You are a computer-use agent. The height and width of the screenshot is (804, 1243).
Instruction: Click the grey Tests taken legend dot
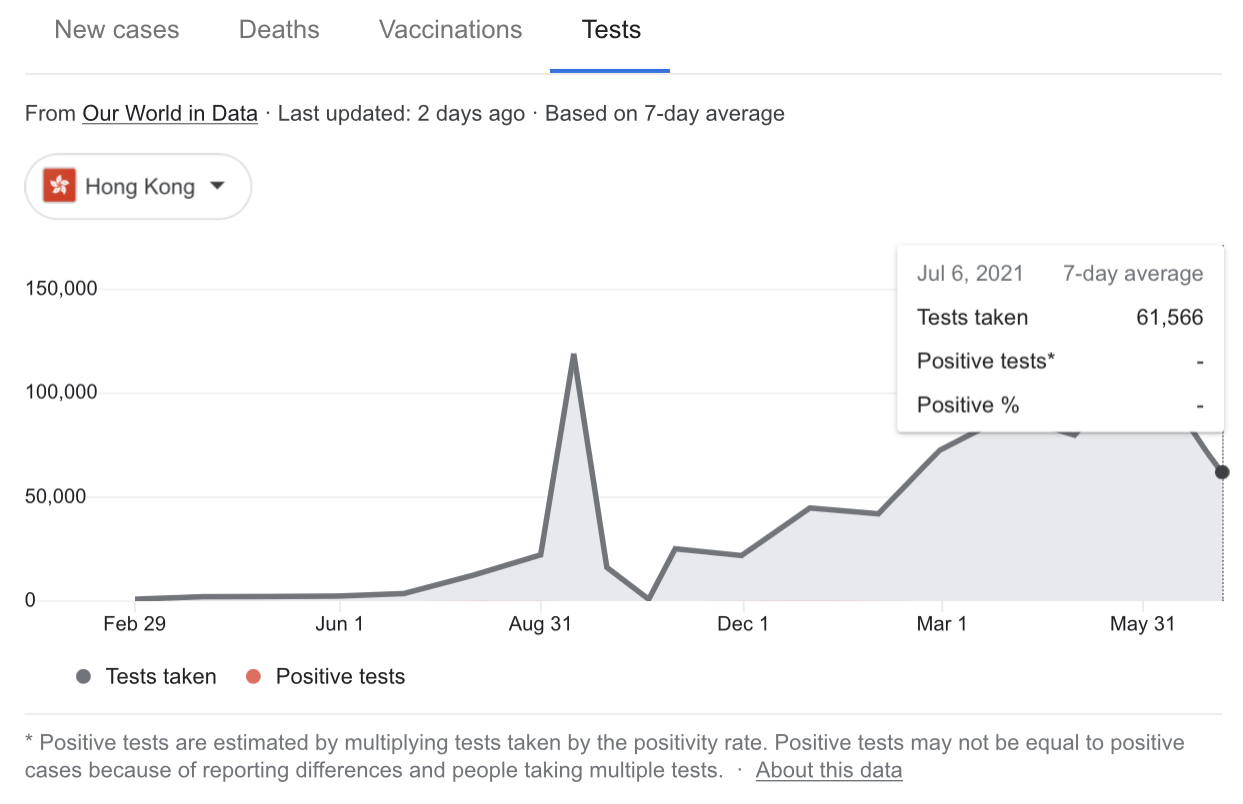pyautogui.click(x=84, y=677)
